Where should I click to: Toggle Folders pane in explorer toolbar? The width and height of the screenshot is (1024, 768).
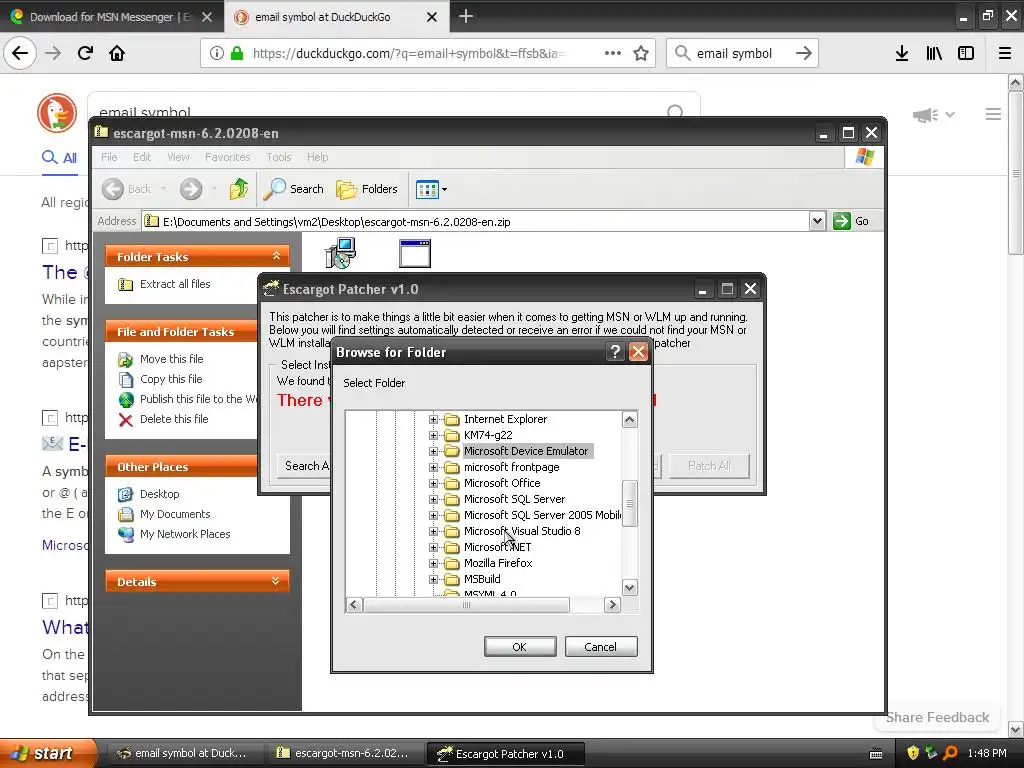[367, 189]
